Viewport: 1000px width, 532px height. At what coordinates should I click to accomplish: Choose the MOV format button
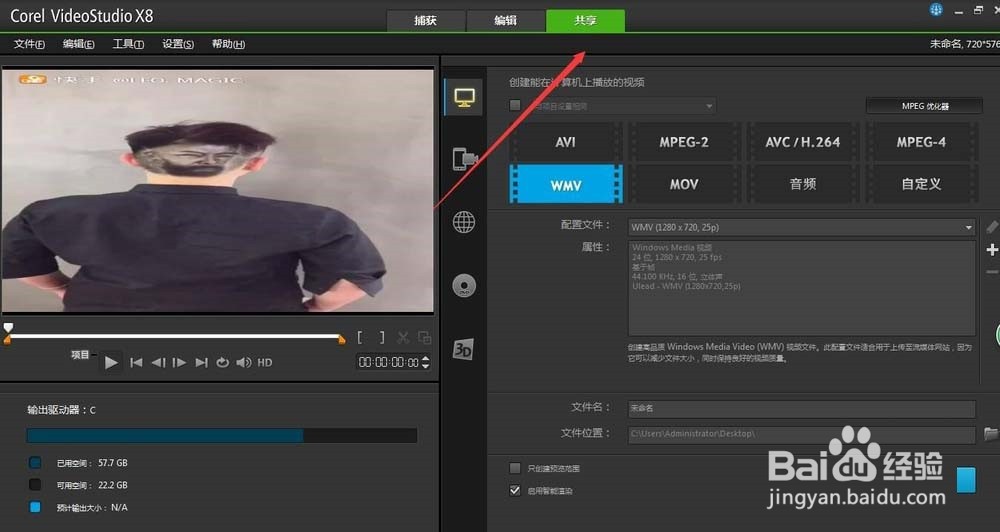pos(684,184)
